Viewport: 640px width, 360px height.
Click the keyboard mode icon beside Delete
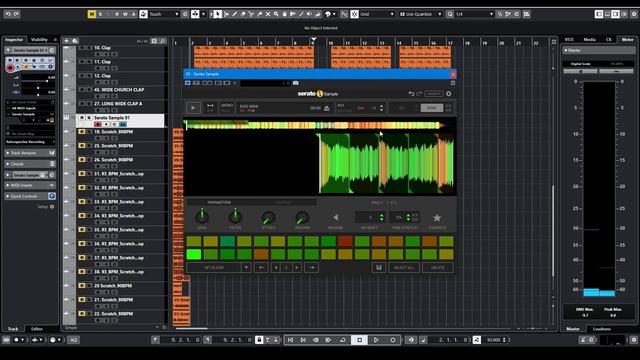pos(379,267)
